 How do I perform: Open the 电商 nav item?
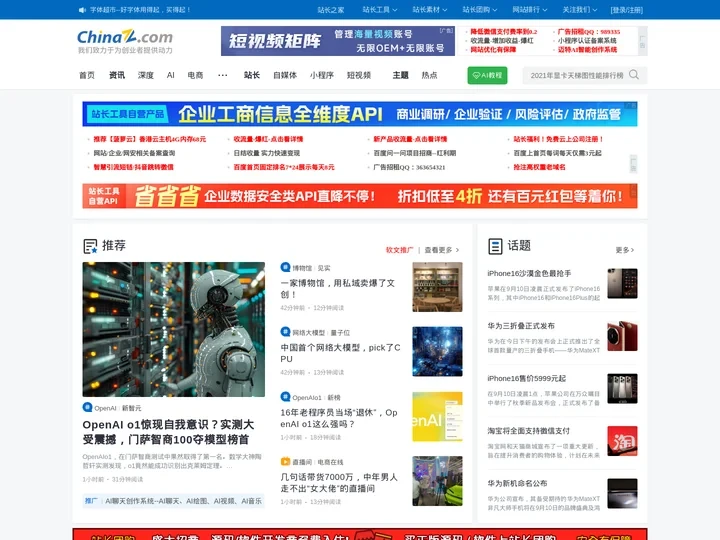(195, 75)
